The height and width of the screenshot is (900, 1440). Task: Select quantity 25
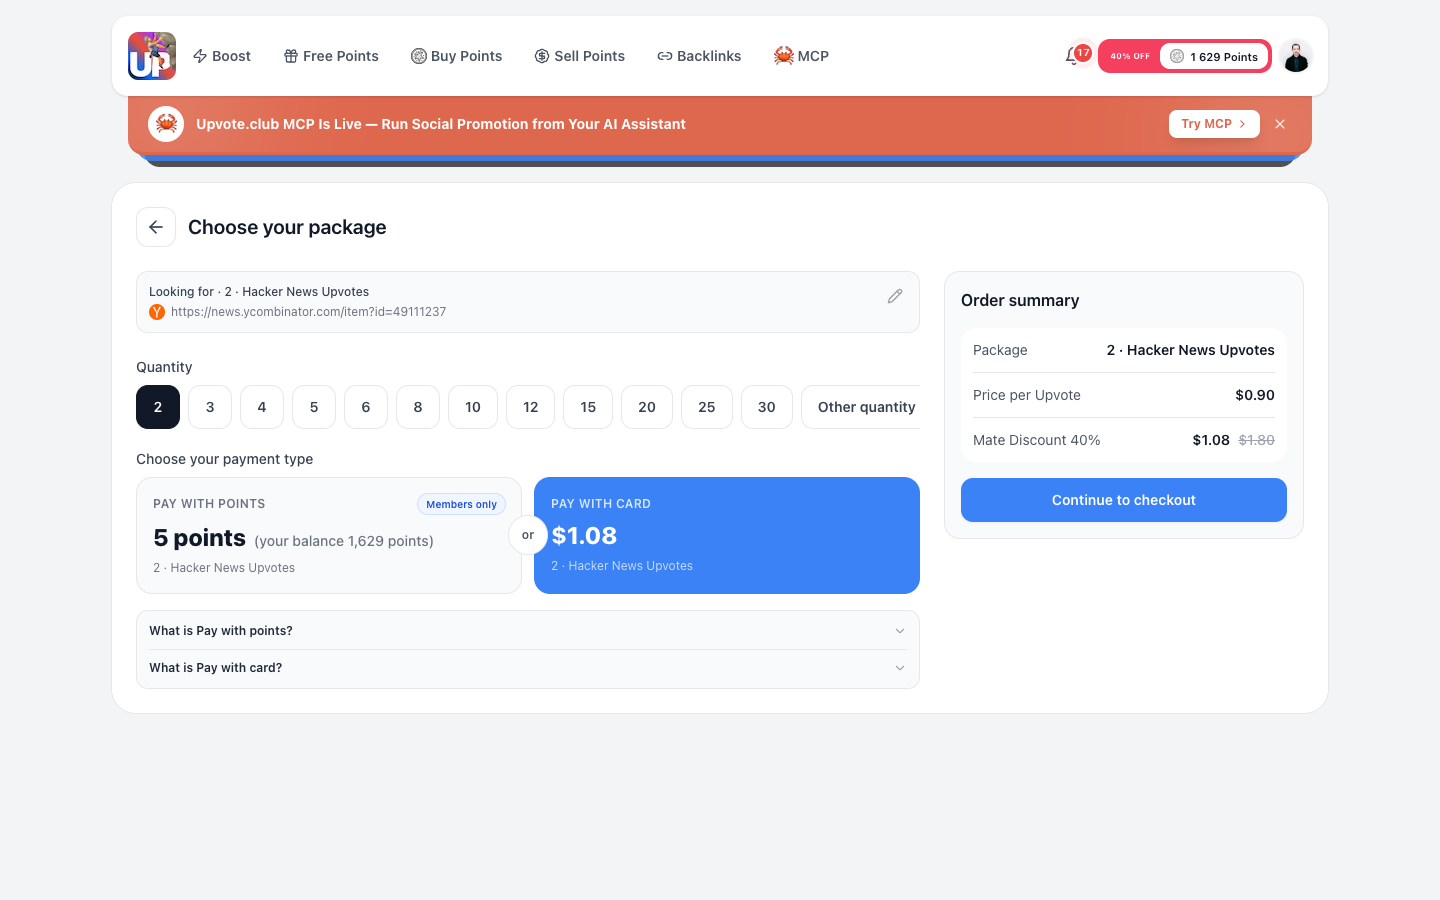[707, 407]
